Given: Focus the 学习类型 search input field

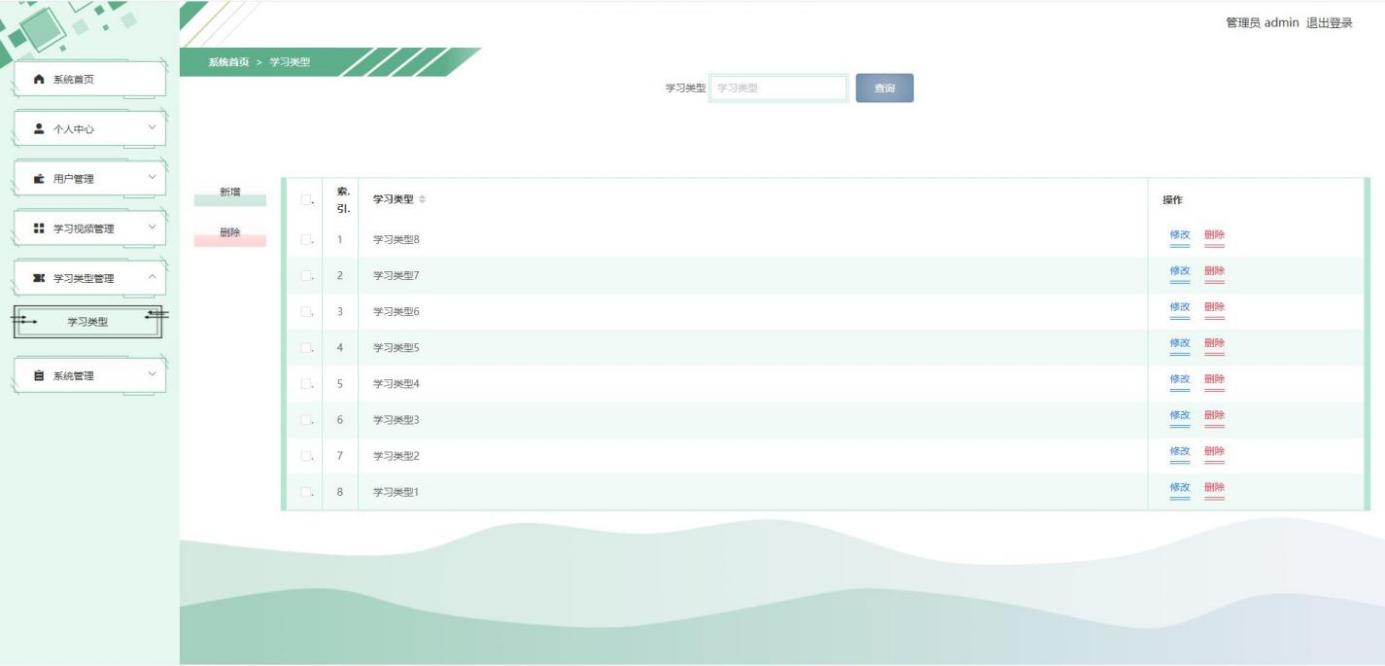Looking at the screenshot, I should point(779,88).
